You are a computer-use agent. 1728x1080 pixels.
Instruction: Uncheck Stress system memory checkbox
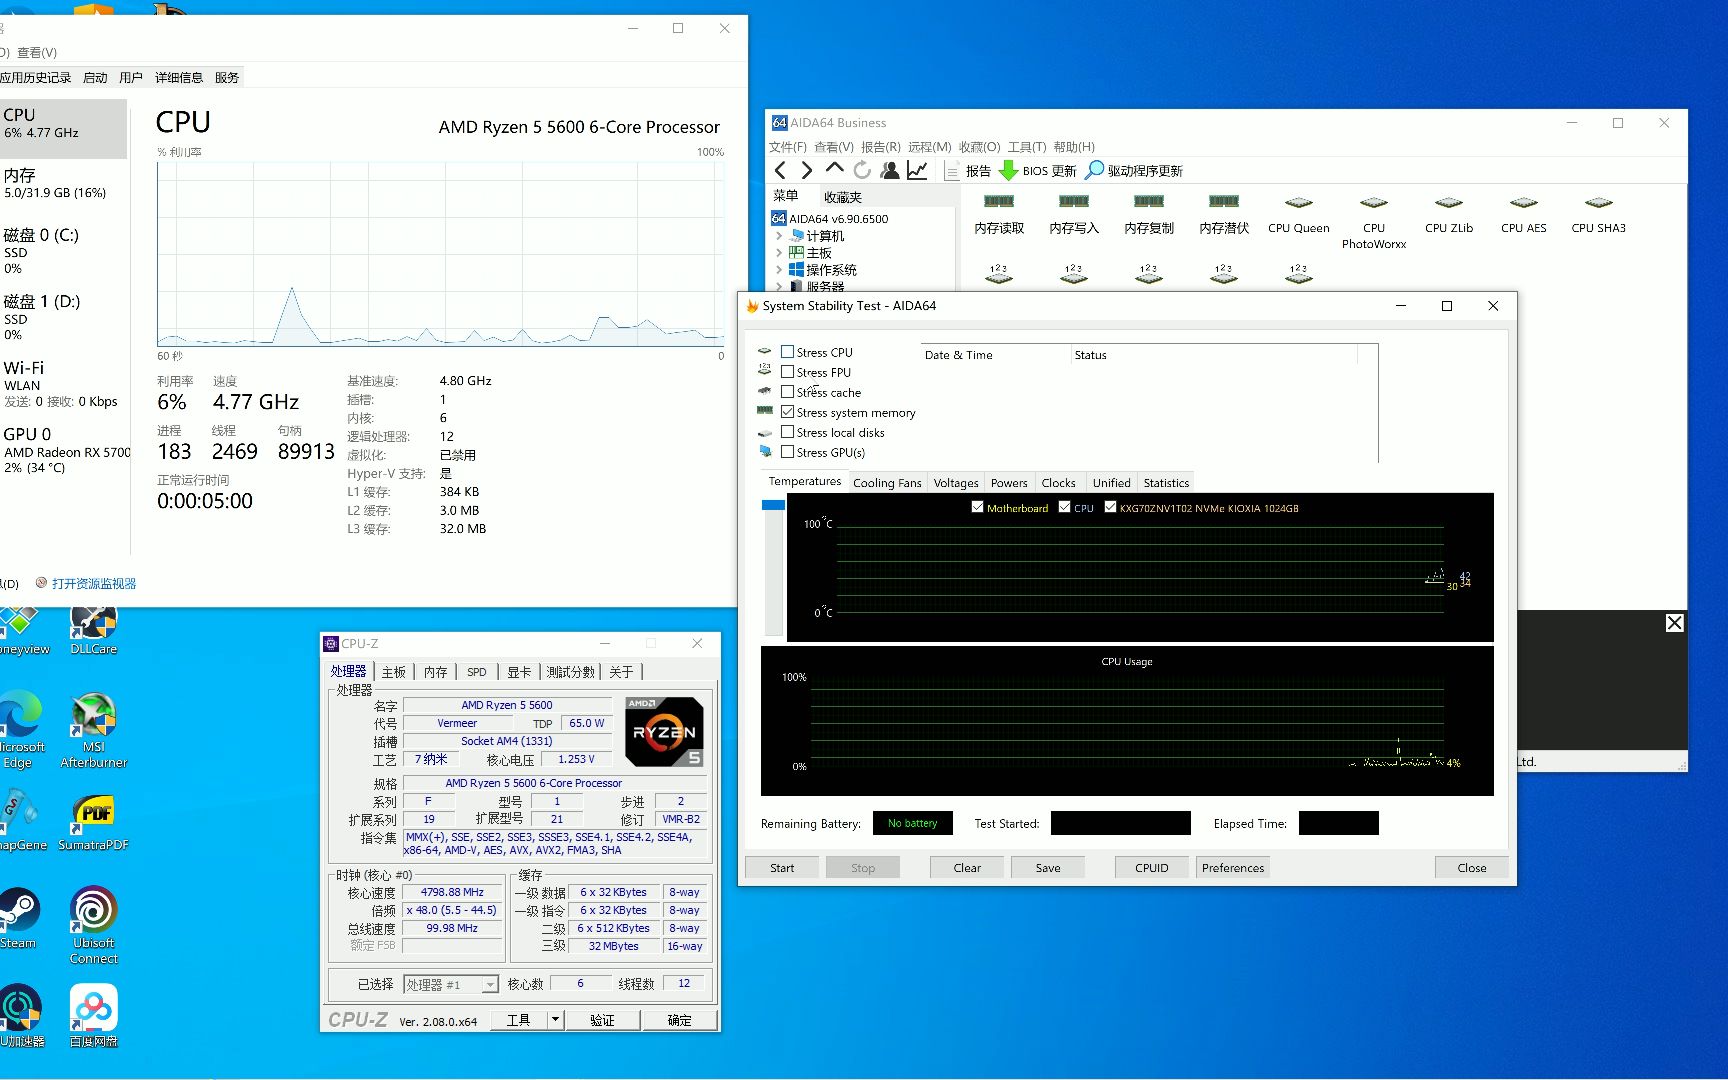tap(788, 412)
